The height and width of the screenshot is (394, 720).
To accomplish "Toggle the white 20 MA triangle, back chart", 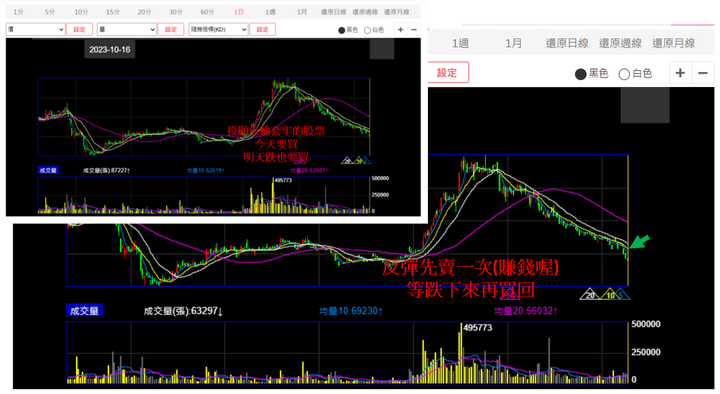I will pyautogui.click(x=590, y=294).
